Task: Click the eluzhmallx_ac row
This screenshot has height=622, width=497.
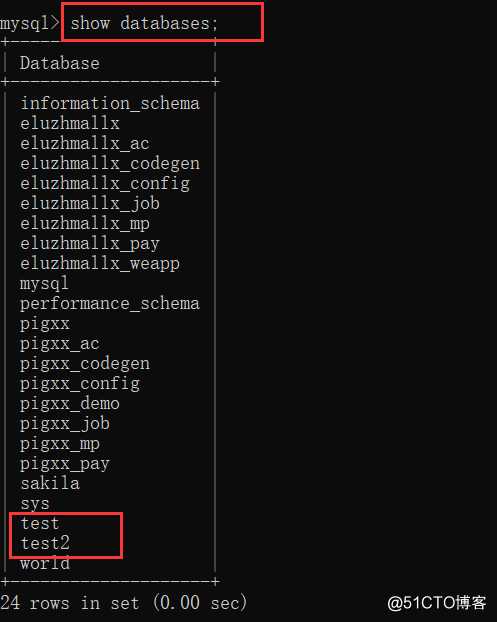Action: coord(85,143)
